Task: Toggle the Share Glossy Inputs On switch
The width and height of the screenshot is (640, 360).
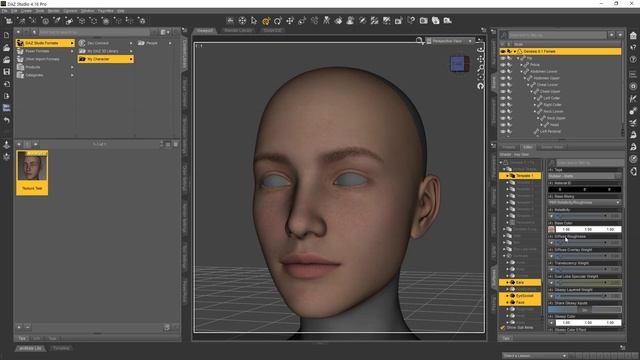Action: tap(584, 310)
